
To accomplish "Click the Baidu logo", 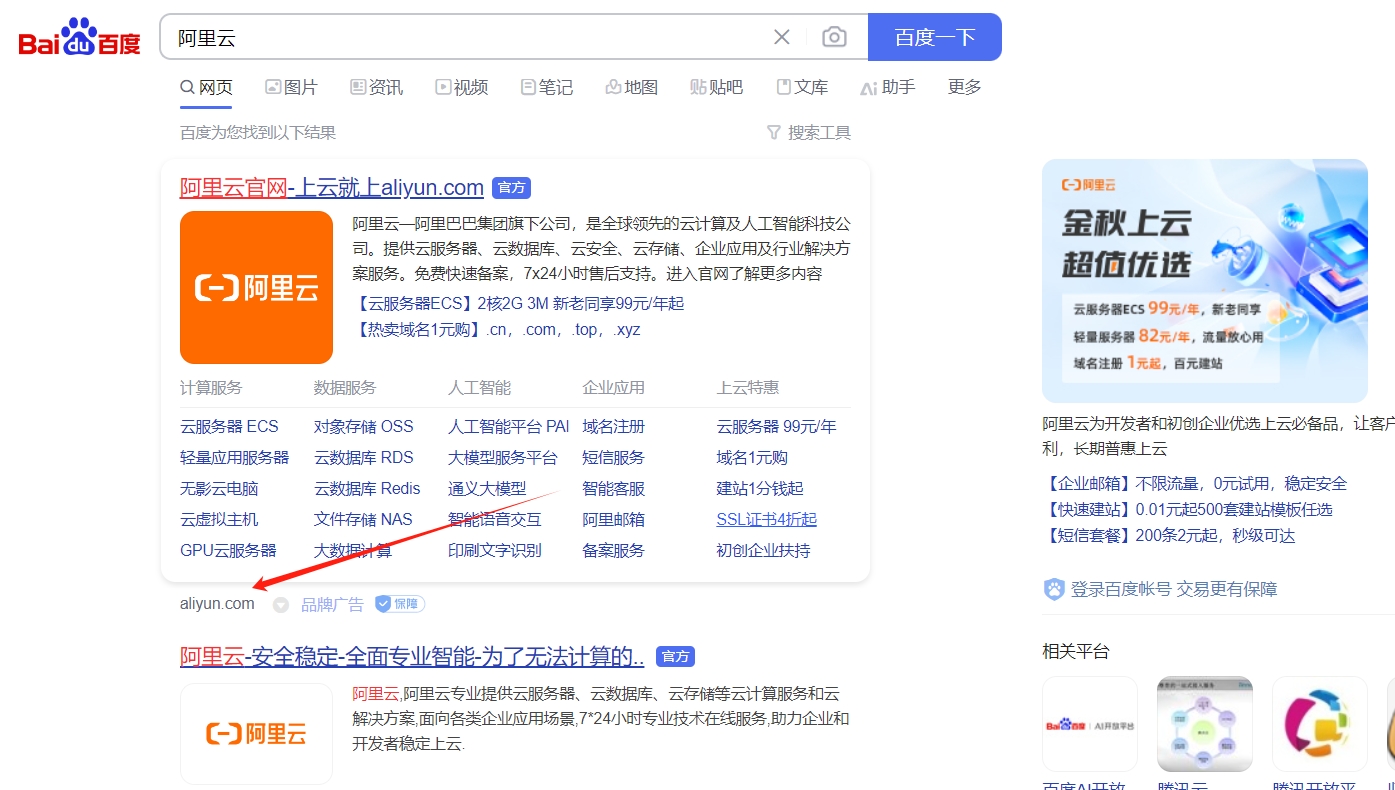I will point(80,38).
